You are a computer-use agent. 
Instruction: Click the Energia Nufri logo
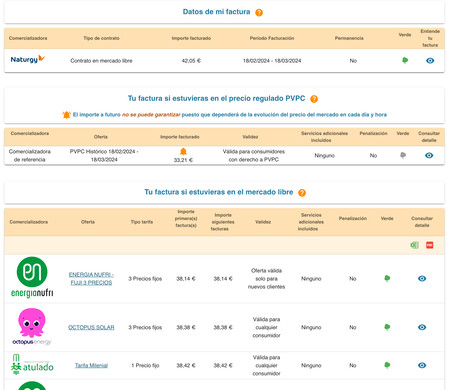point(32,277)
